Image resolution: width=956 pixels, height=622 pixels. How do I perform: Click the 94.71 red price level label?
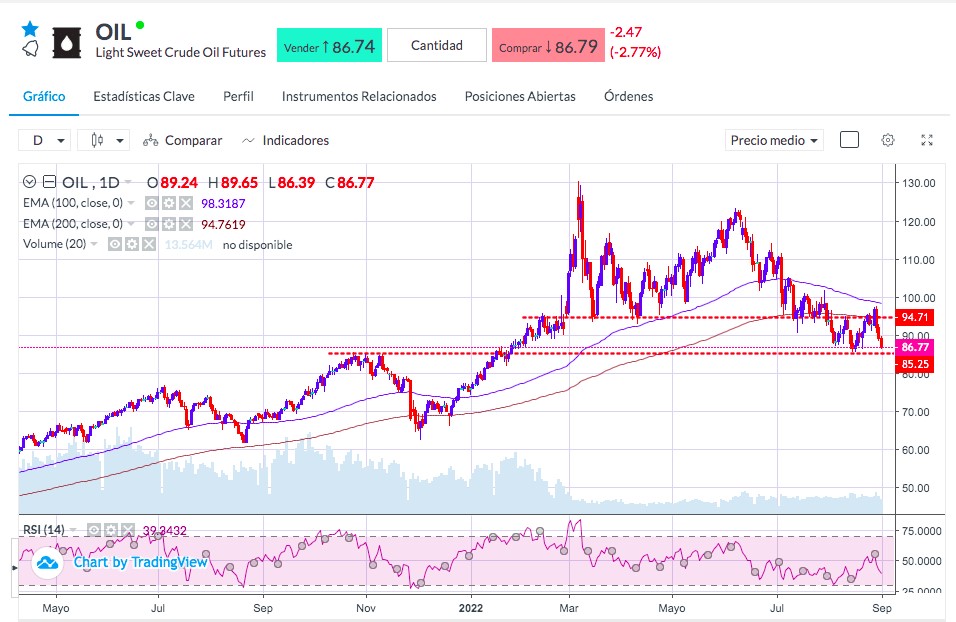pos(914,317)
